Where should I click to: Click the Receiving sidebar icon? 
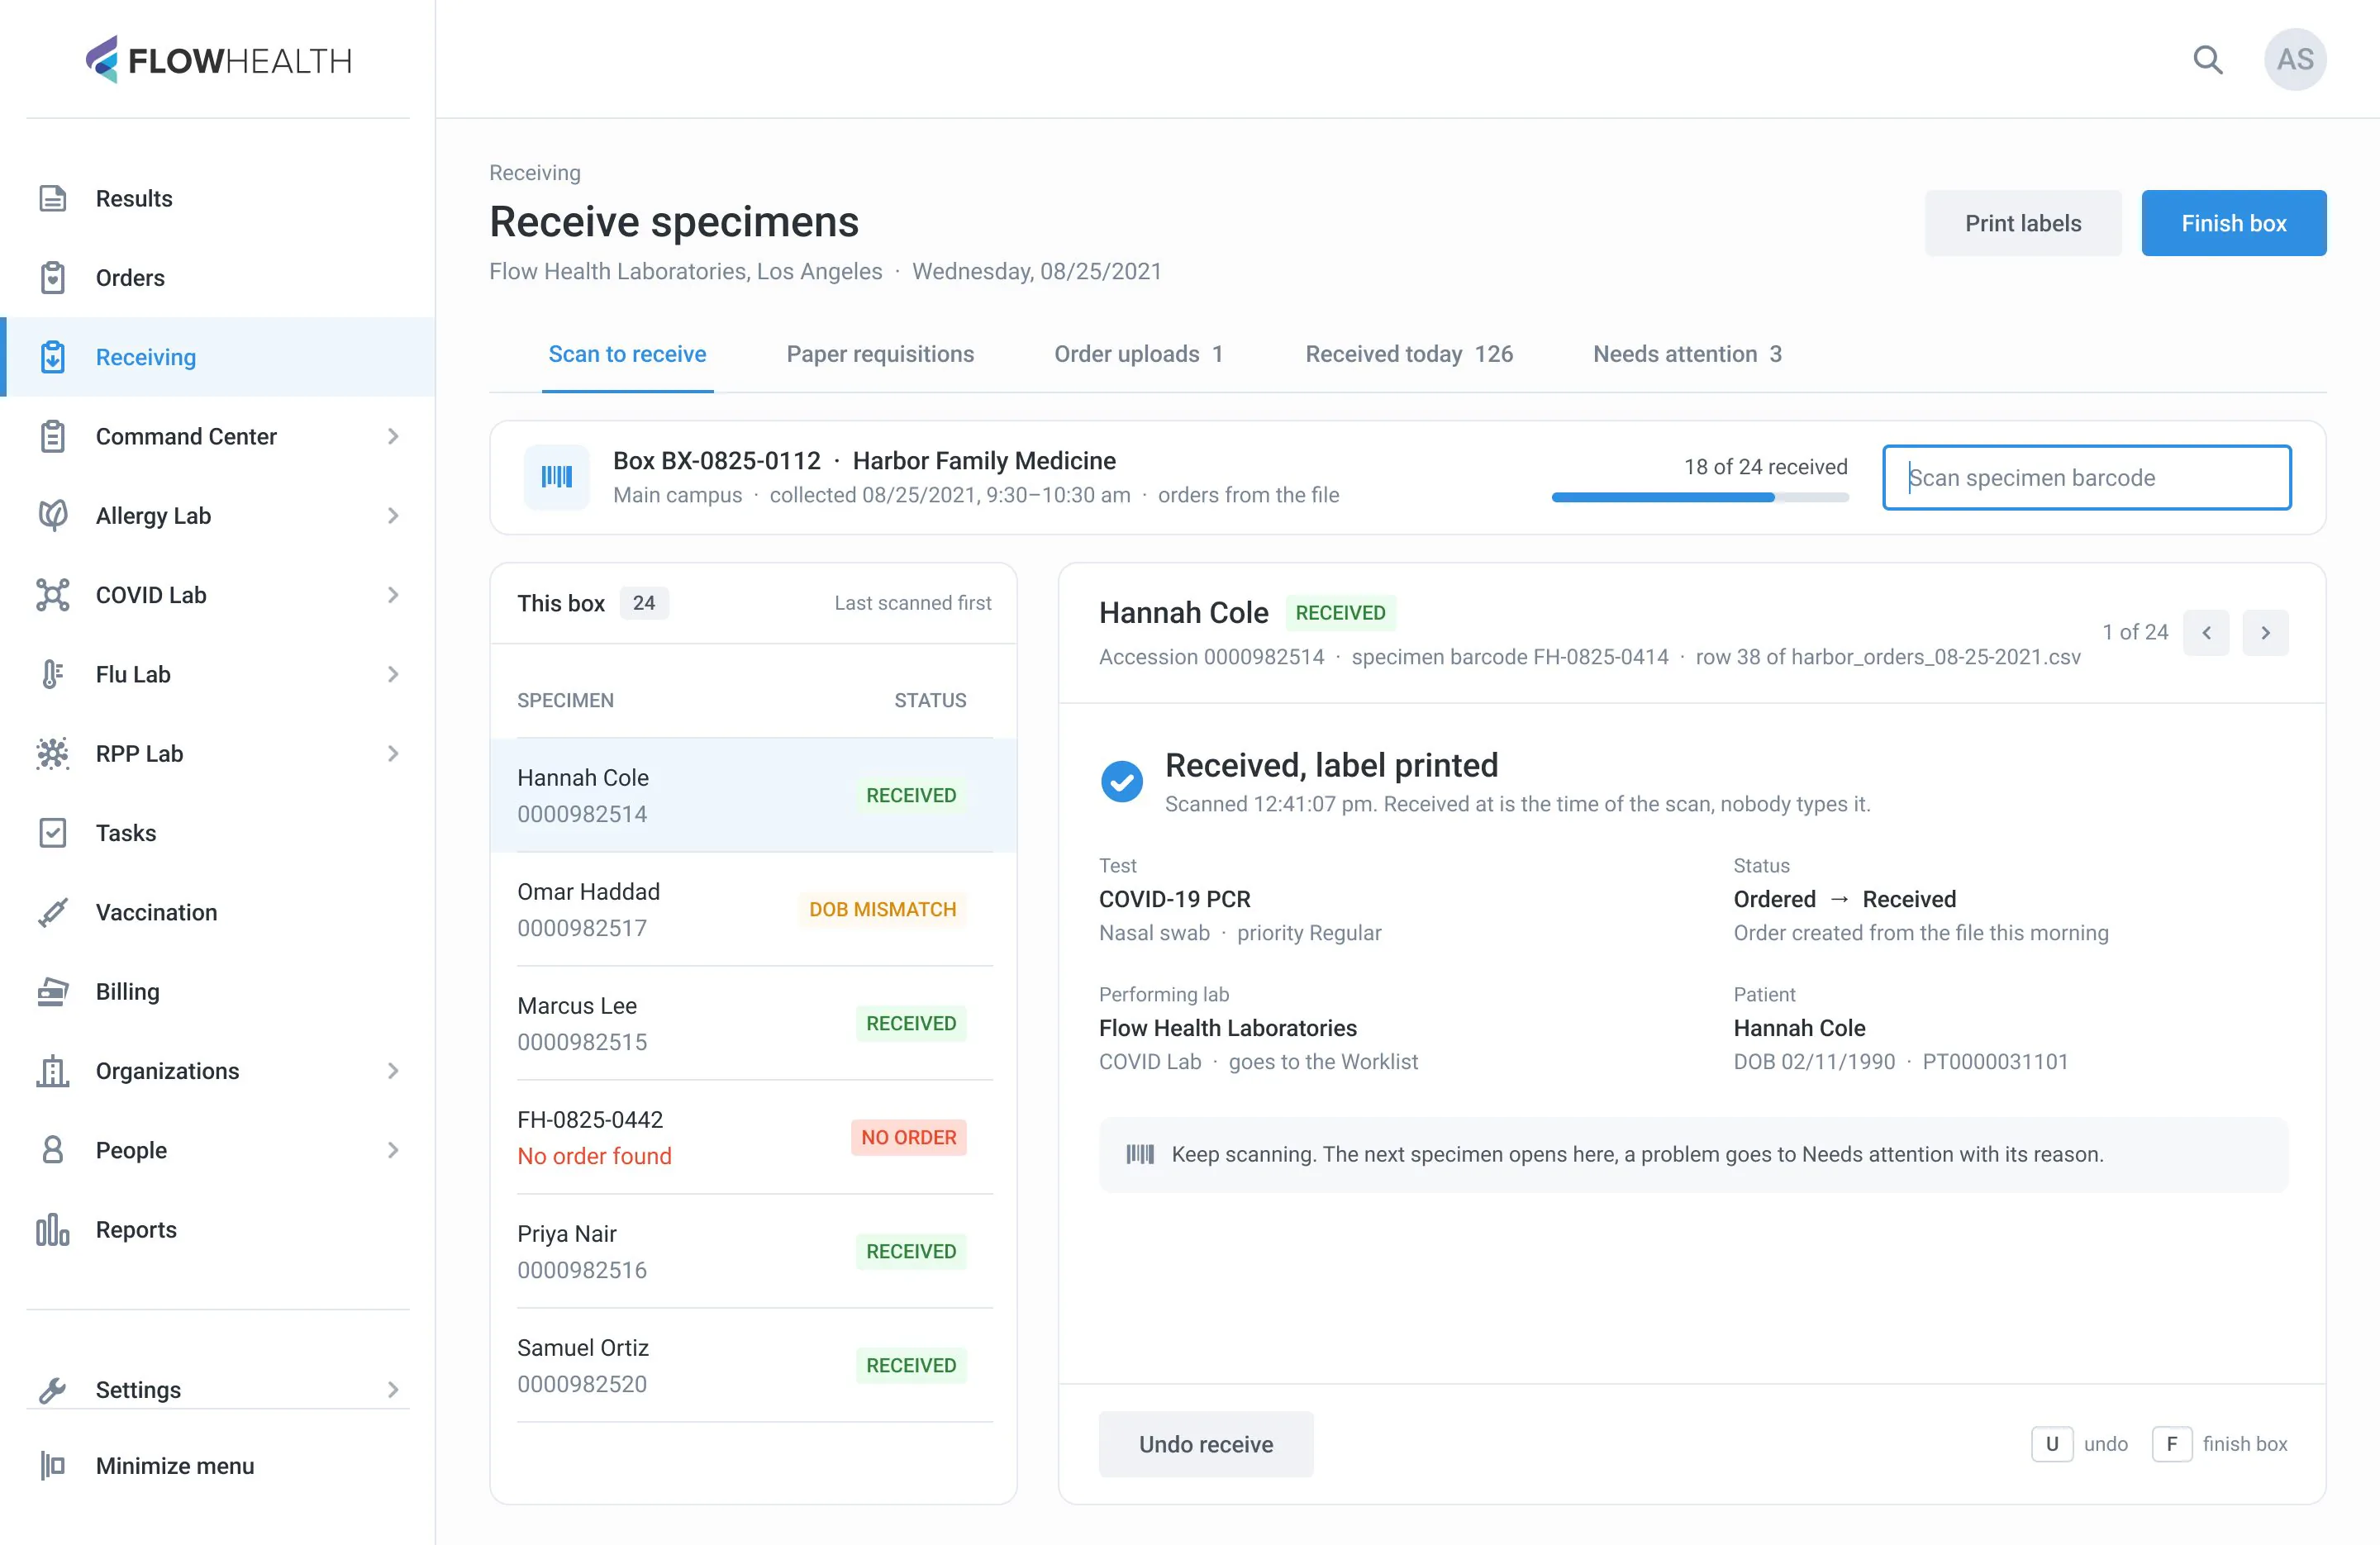(53, 357)
